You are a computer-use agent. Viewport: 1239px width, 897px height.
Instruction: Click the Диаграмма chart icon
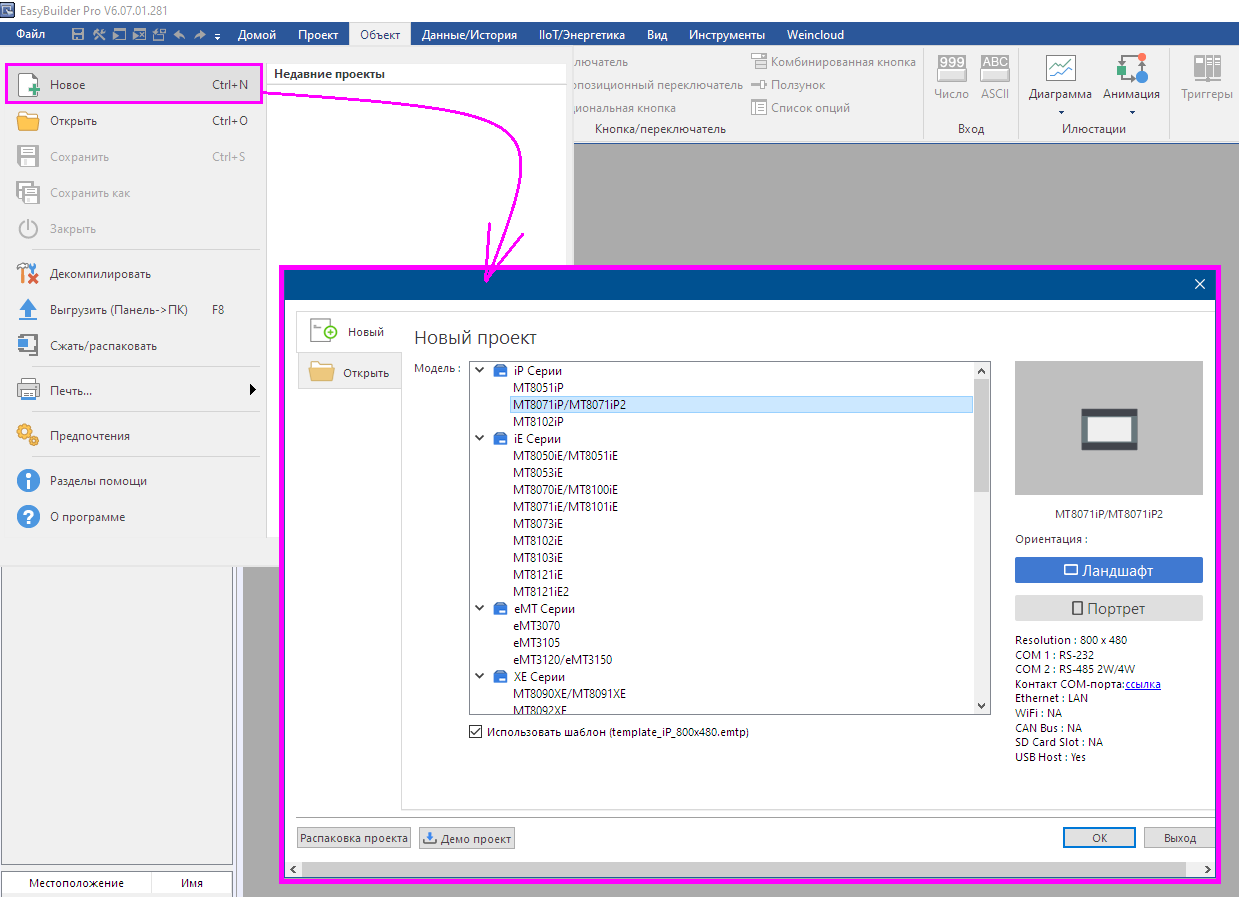tap(1060, 68)
